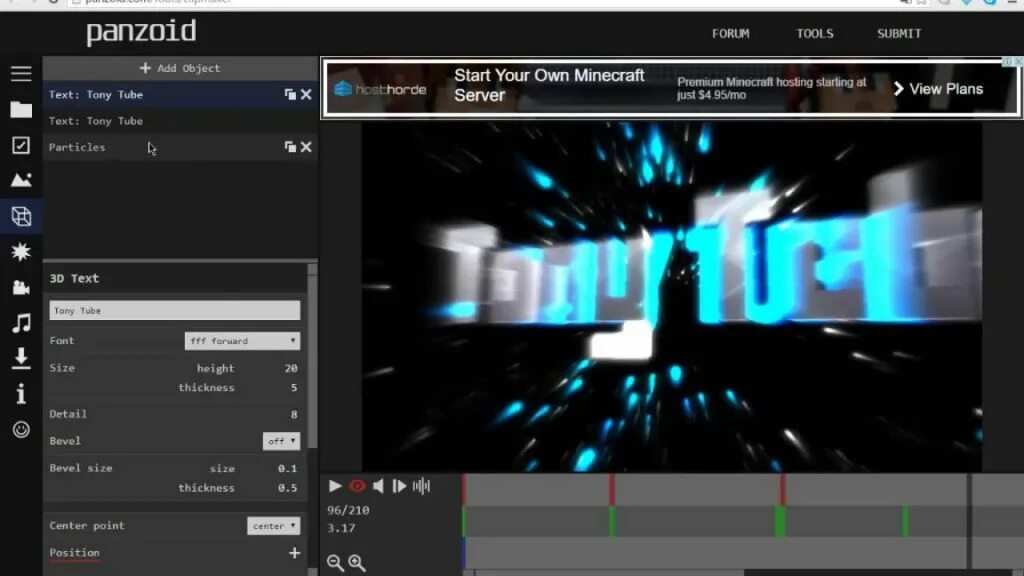Viewport: 1024px width, 576px height.
Task: Toggle the audio waveform display
Action: click(421, 486)
